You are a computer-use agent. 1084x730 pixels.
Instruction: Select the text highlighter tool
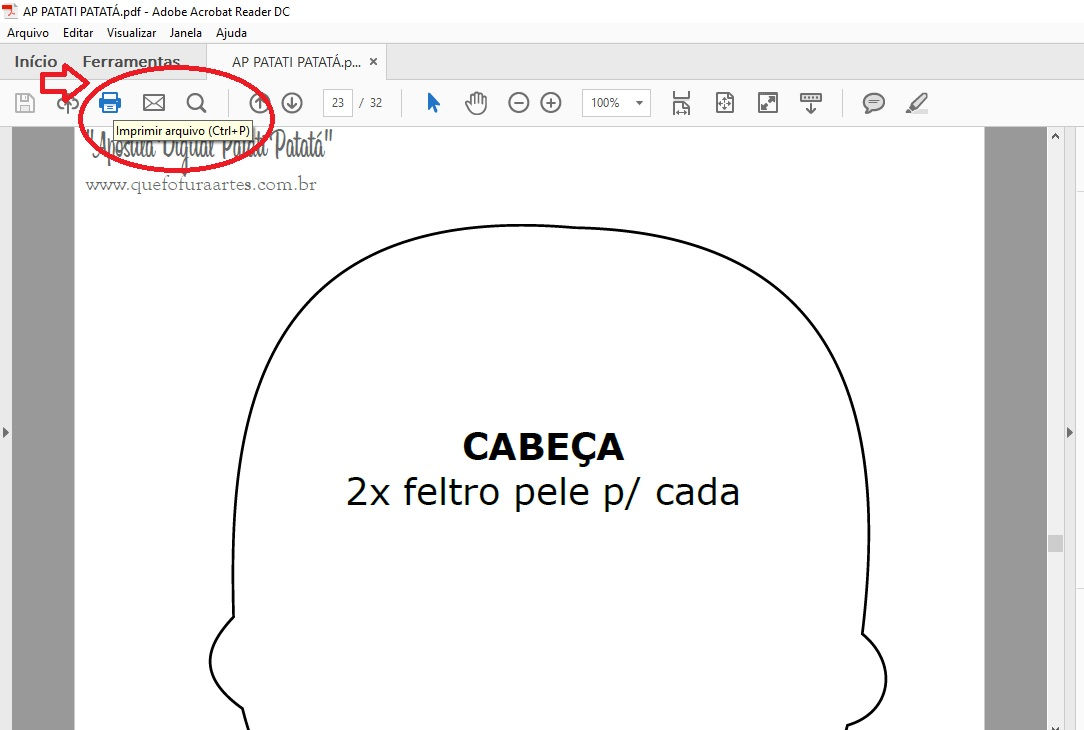coord(917,102)
